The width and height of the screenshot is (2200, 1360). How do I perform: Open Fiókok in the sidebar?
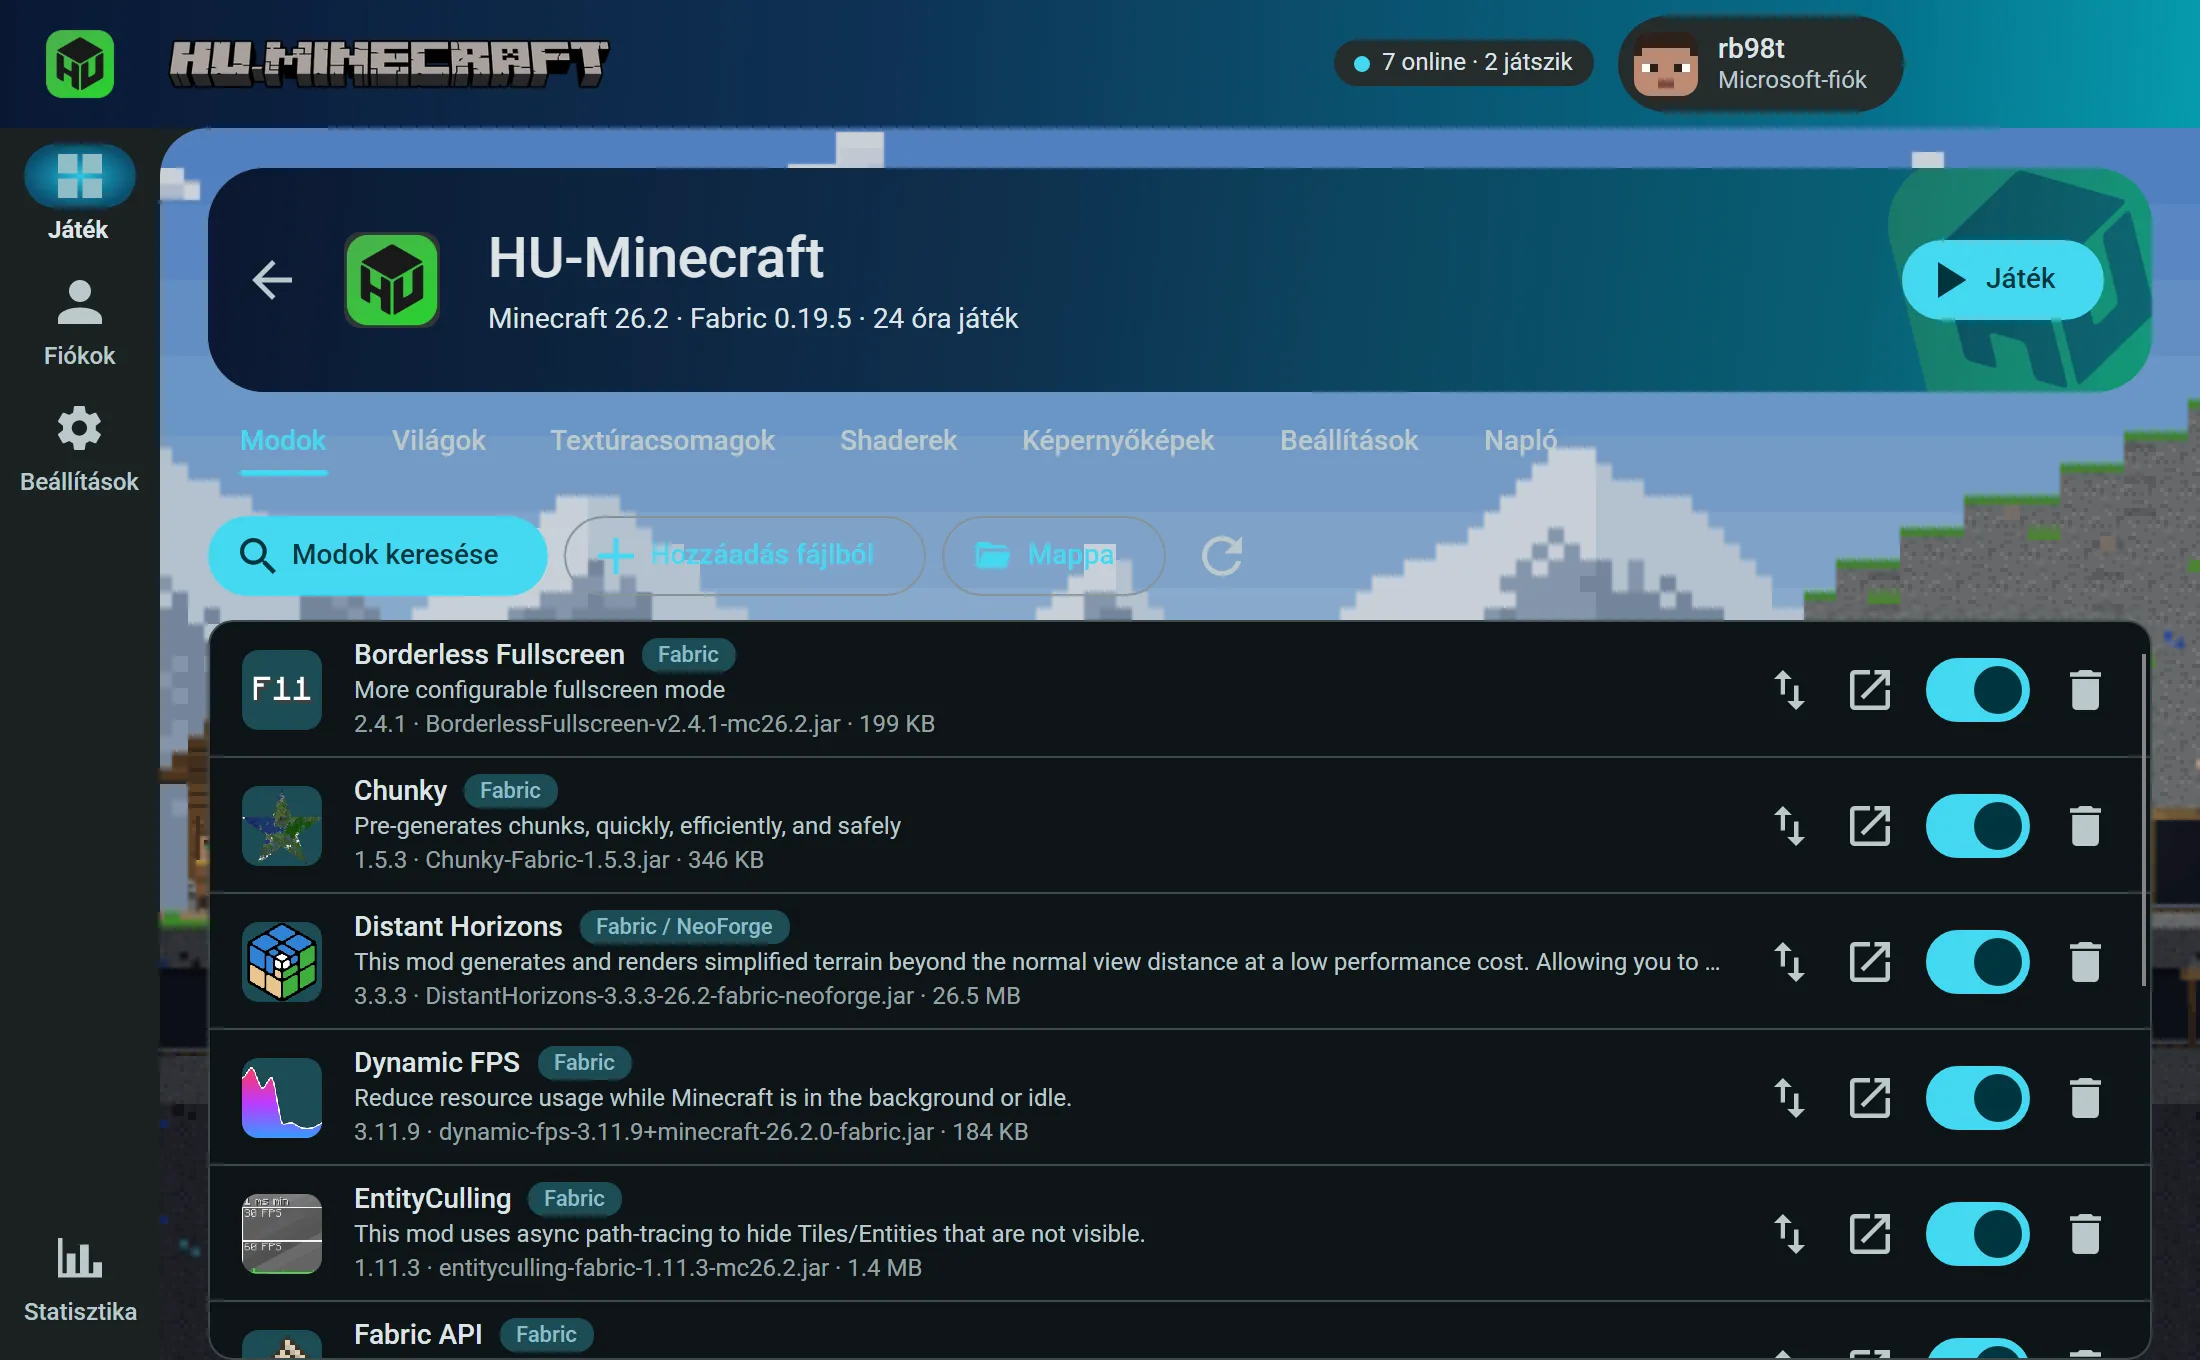[80, 323]
